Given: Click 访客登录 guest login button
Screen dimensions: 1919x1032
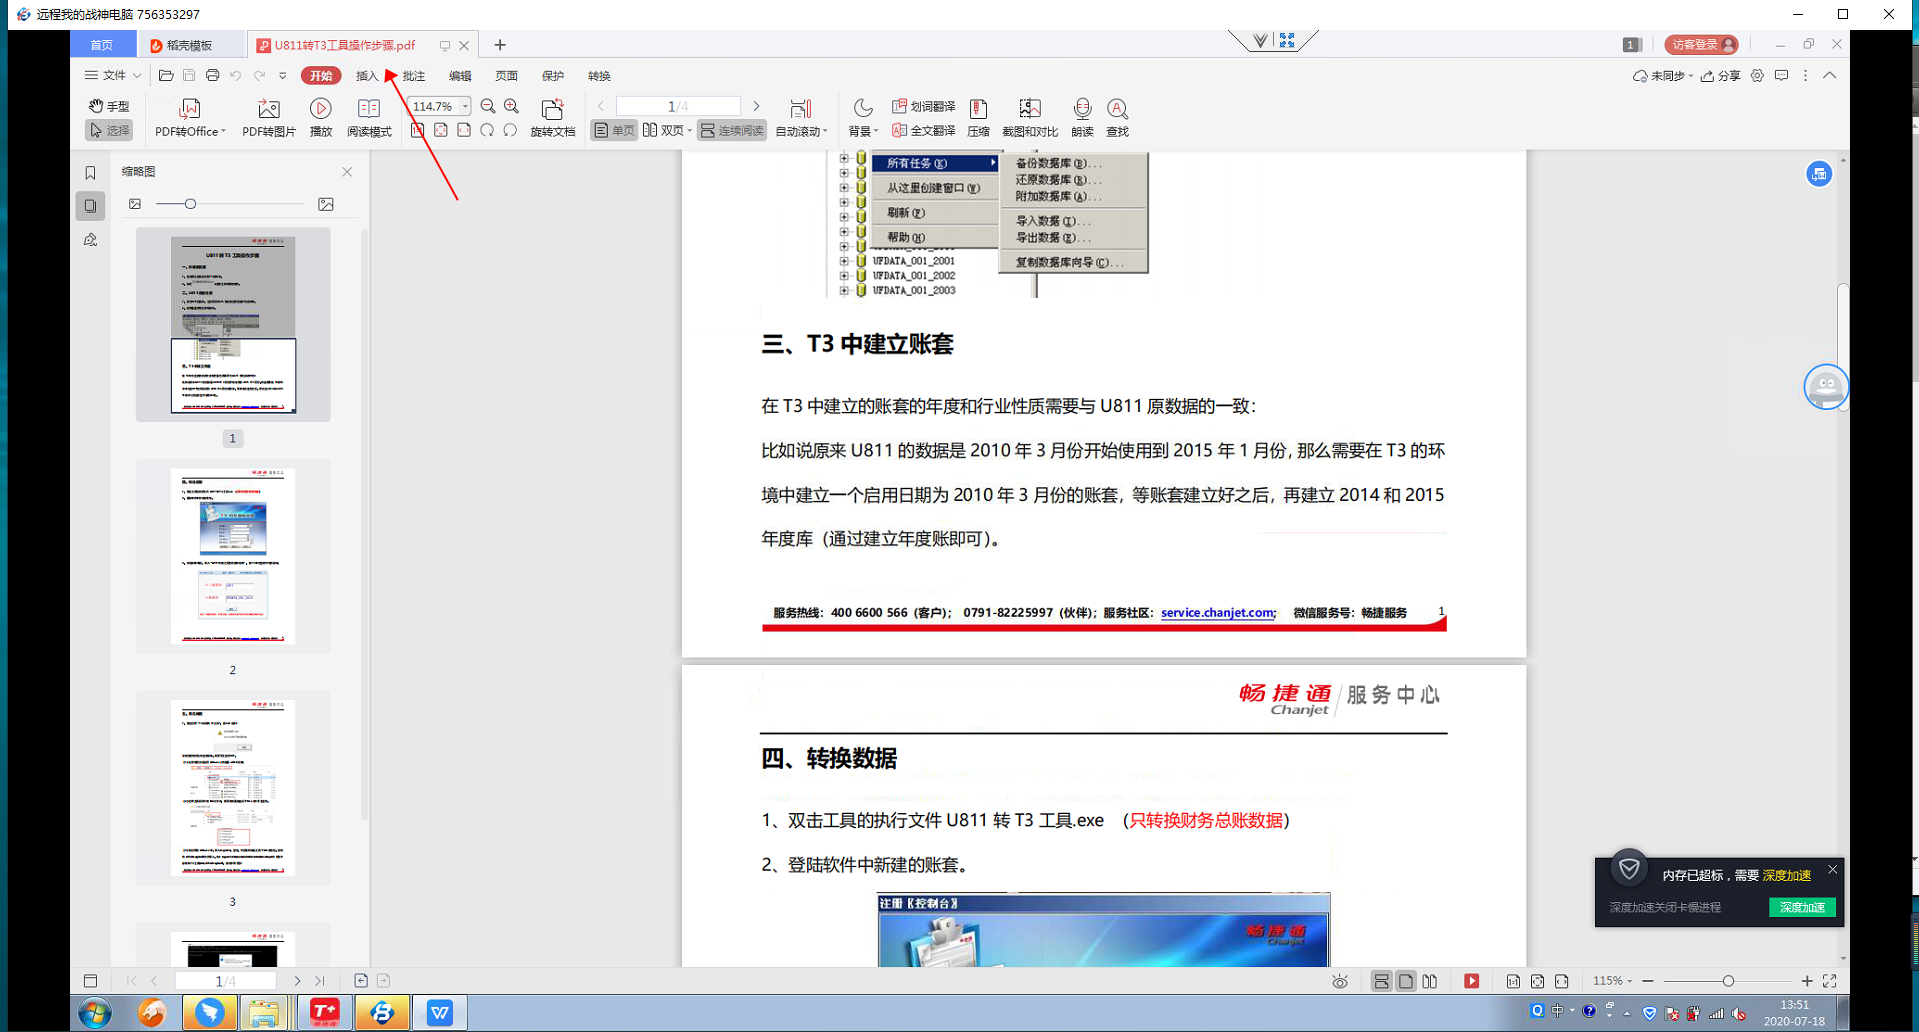Looking at the screenshot, I should pos(1701,45).
